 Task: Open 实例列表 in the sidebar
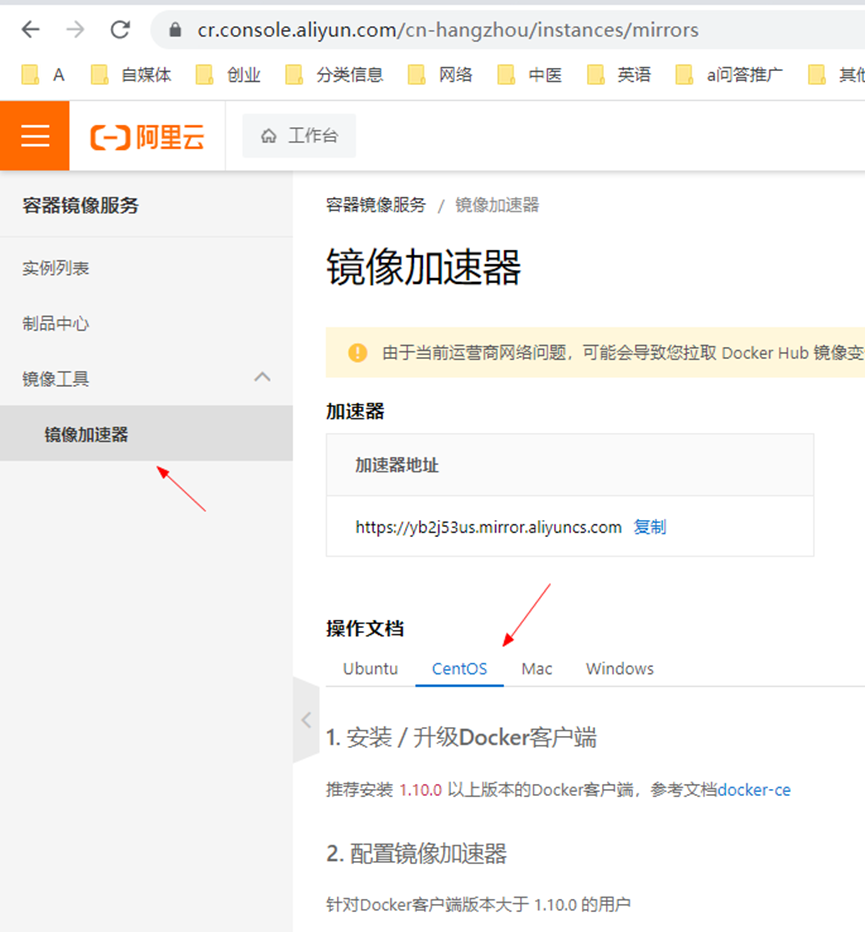point(56,268)
